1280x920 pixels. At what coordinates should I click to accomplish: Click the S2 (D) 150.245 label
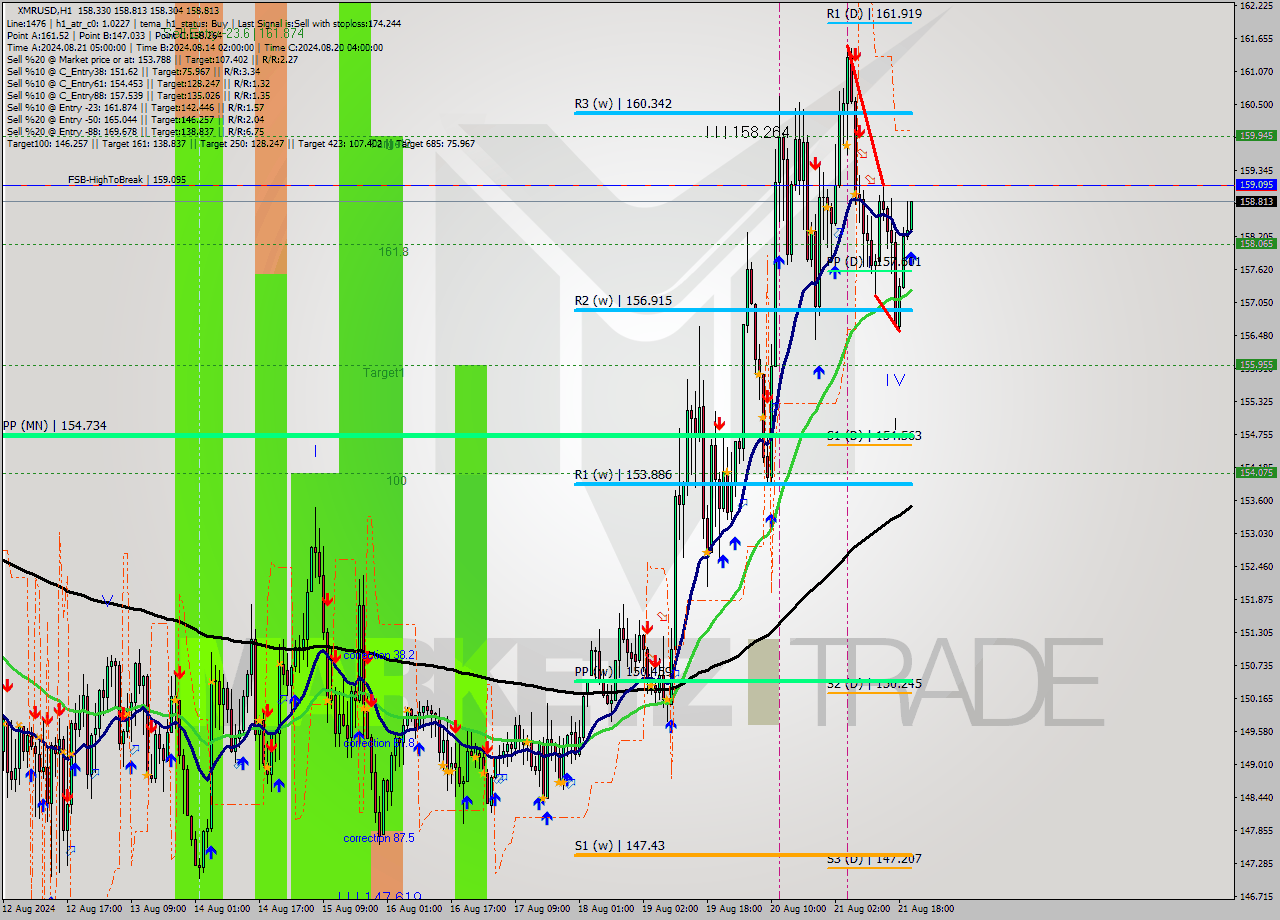click(x=874, y=684)
